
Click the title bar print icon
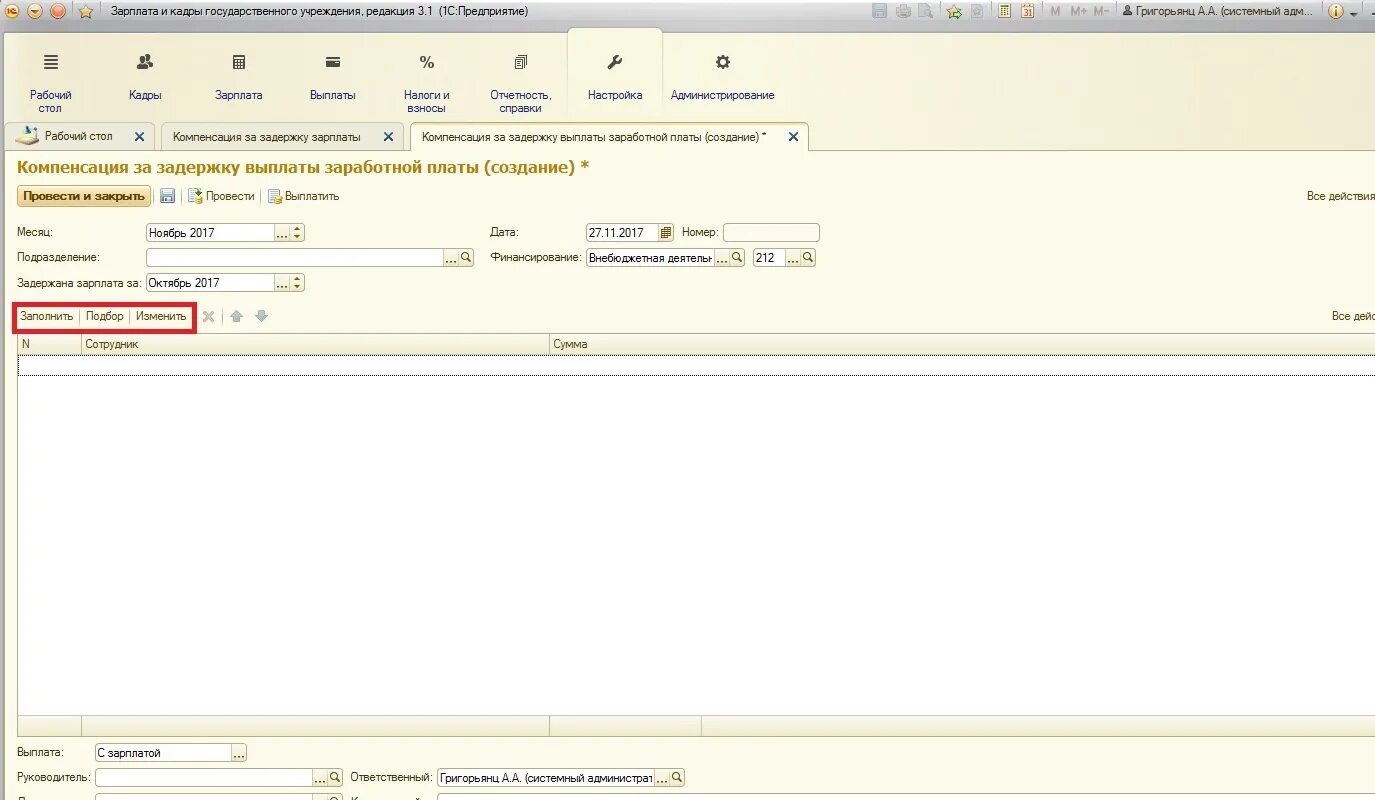coord(903,11)
